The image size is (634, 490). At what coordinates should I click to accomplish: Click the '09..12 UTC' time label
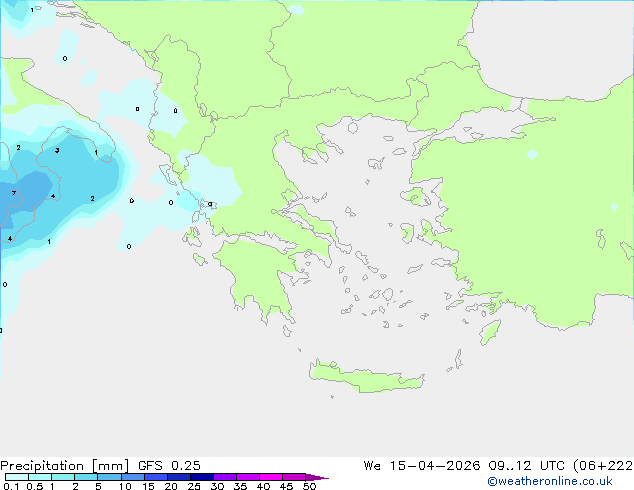tap(526, 466)
